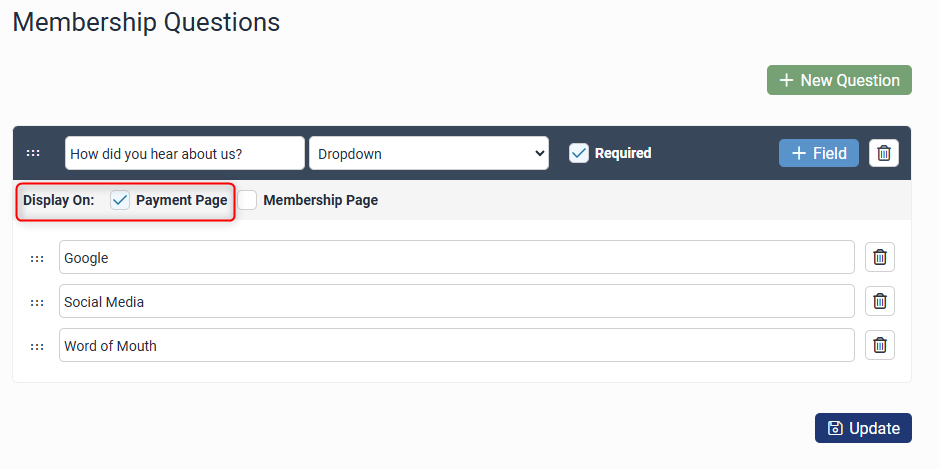Viewport: 940px width, 469px height.
Task: Click into the Word of Mouth field
Action: point(456,345)
